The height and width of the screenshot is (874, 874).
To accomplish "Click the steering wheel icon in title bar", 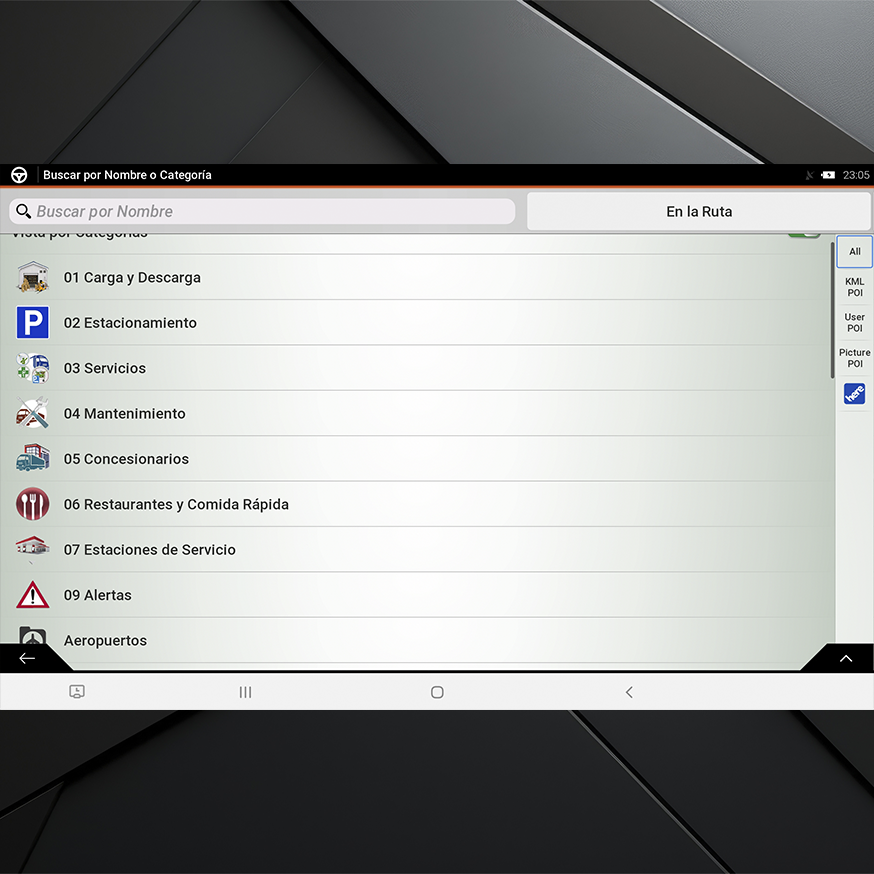I will [x=19, y=175].
